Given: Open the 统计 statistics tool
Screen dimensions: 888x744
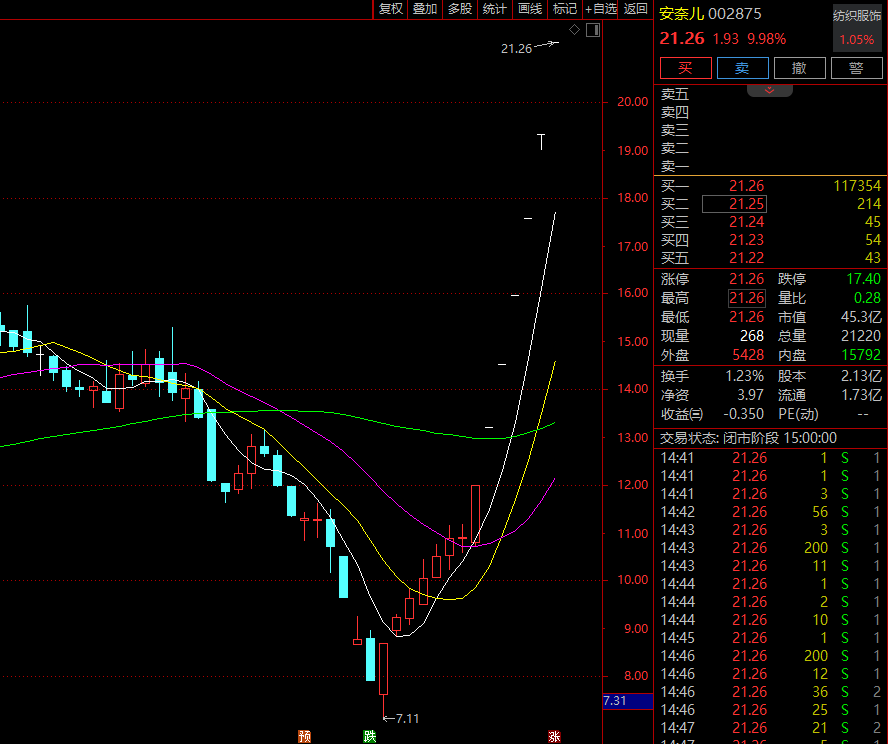Looking at the screenshot, I should 494,9.
